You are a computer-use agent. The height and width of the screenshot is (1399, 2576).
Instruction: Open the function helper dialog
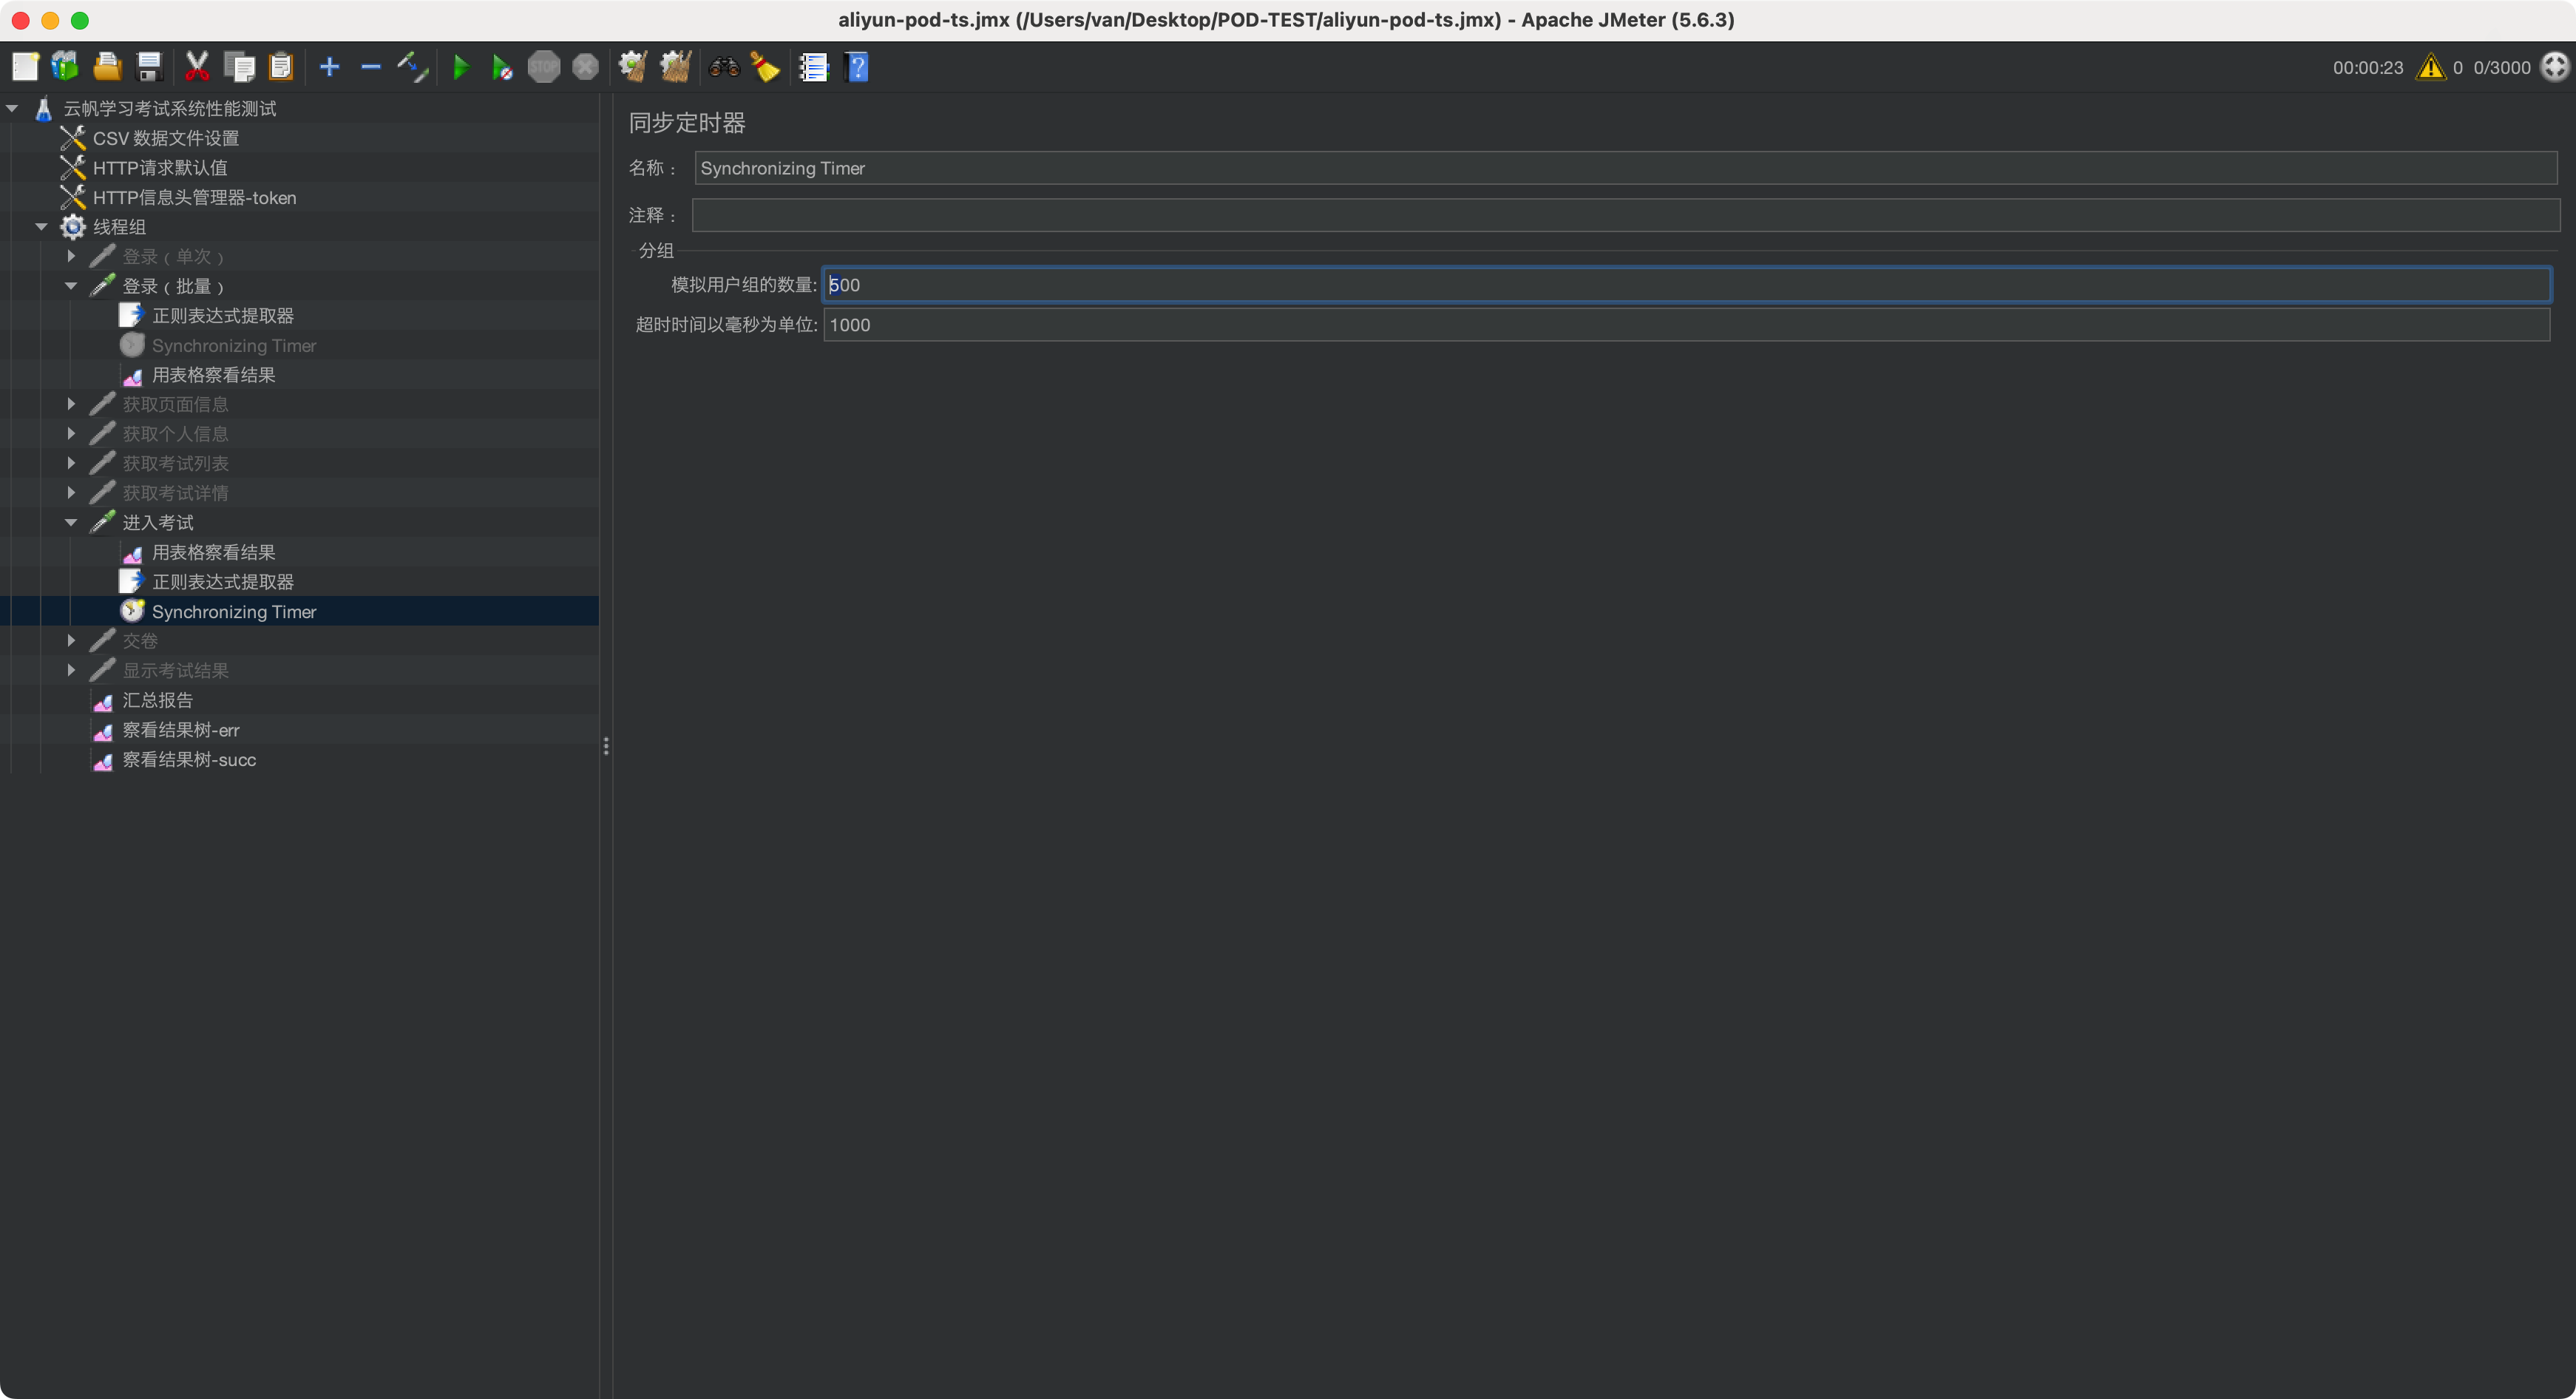click(x=814, y=67)
